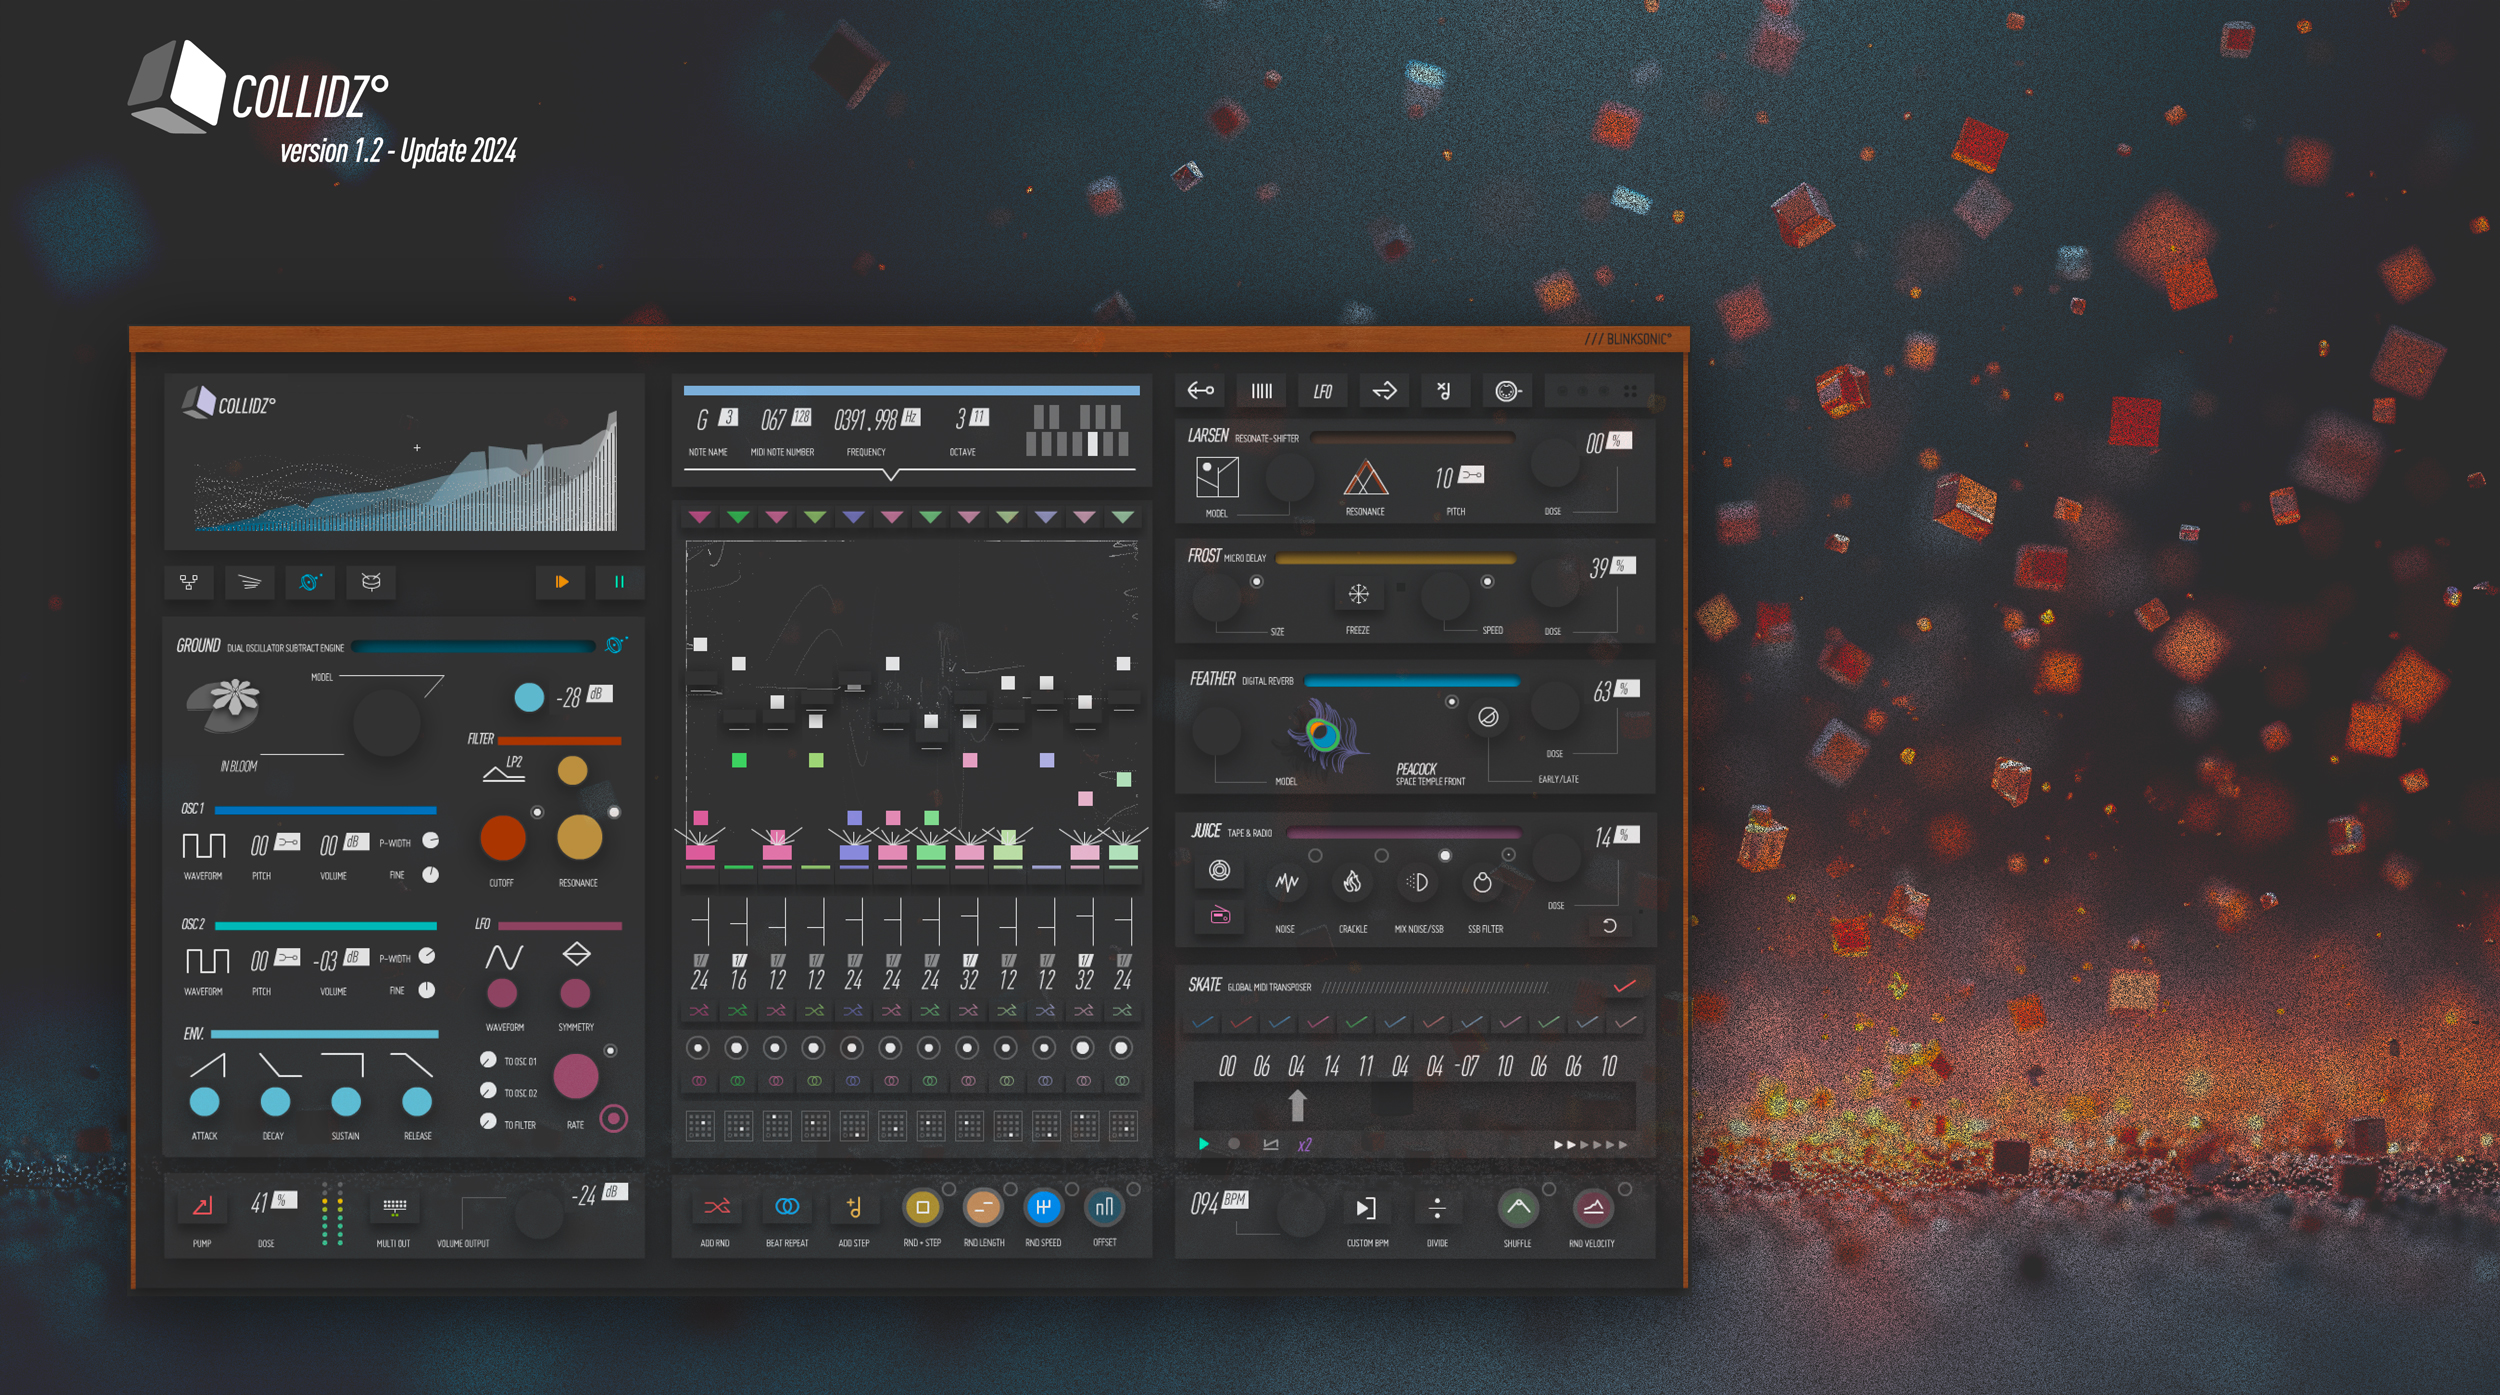Open the right-arrow tab

pyautogui.click(x=1384, y=391)
